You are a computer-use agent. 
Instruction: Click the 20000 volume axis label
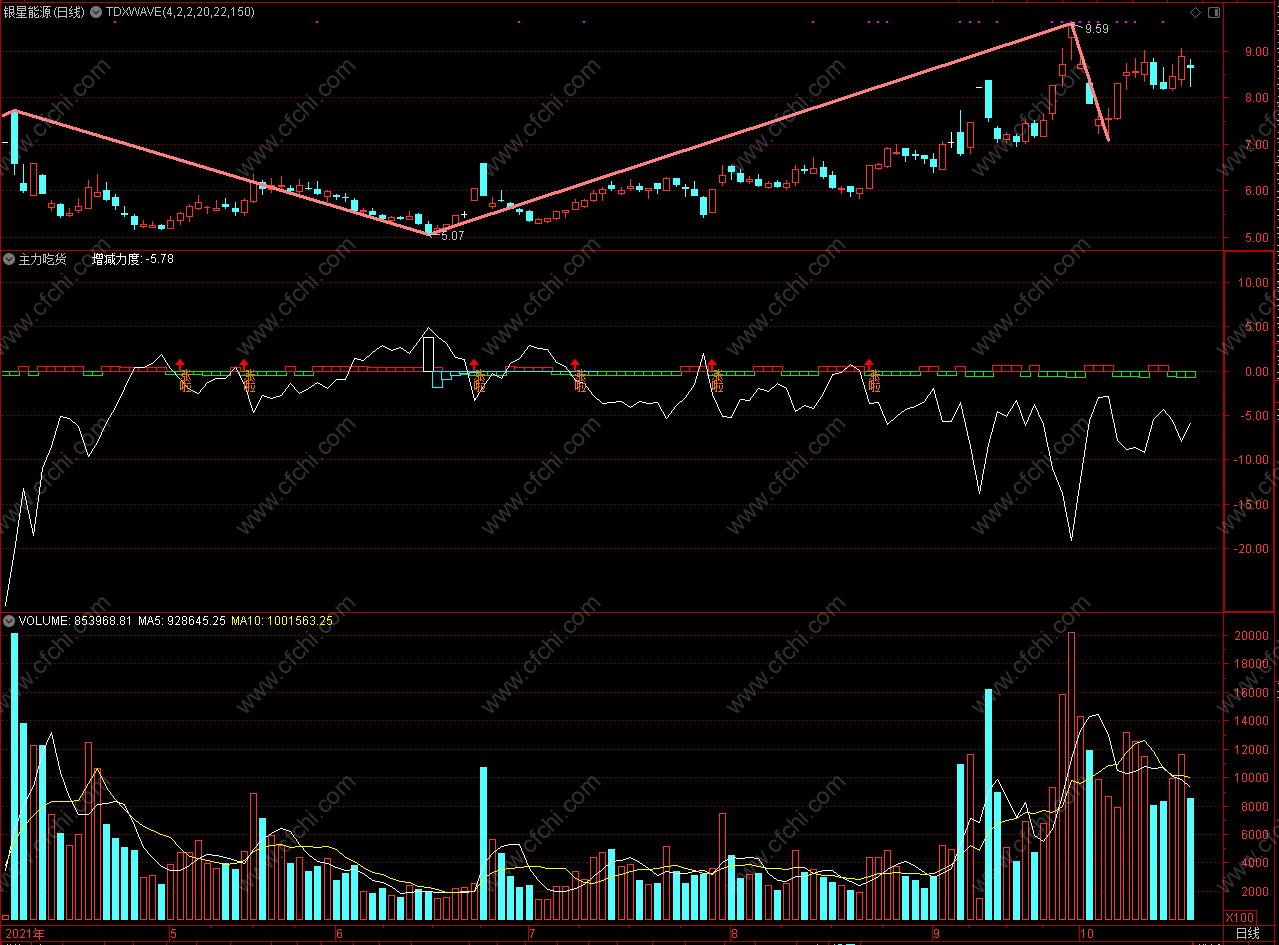pos(1251,636)
